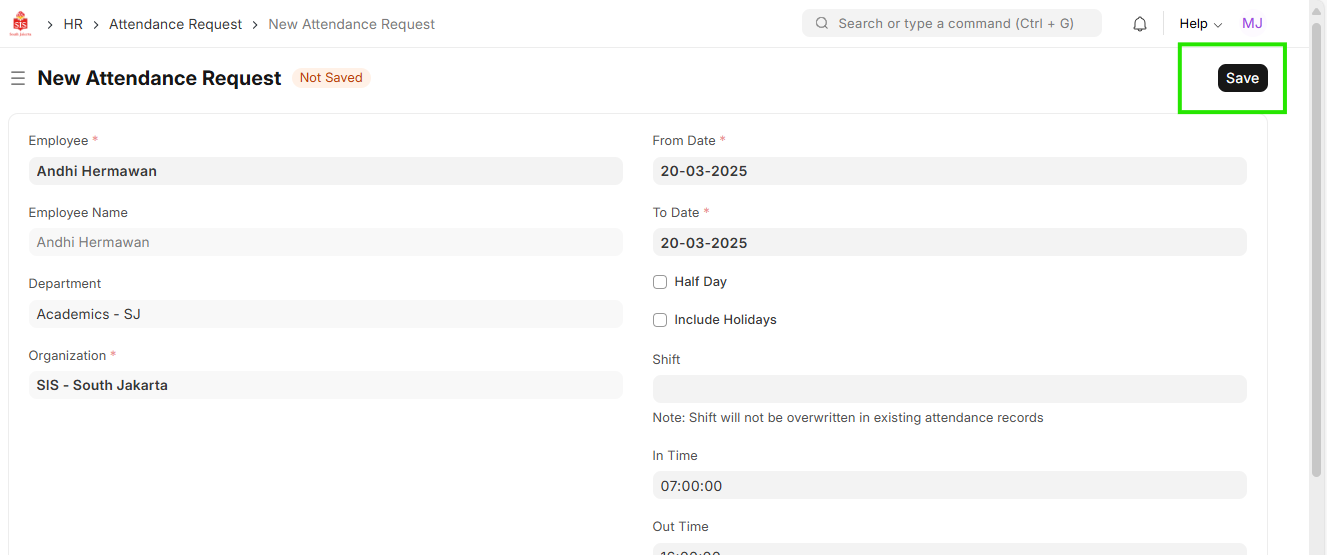Open the Employee link field dropdown
Image resolution: width=1327 pixels, height=555 pixels.
[325, 171]
